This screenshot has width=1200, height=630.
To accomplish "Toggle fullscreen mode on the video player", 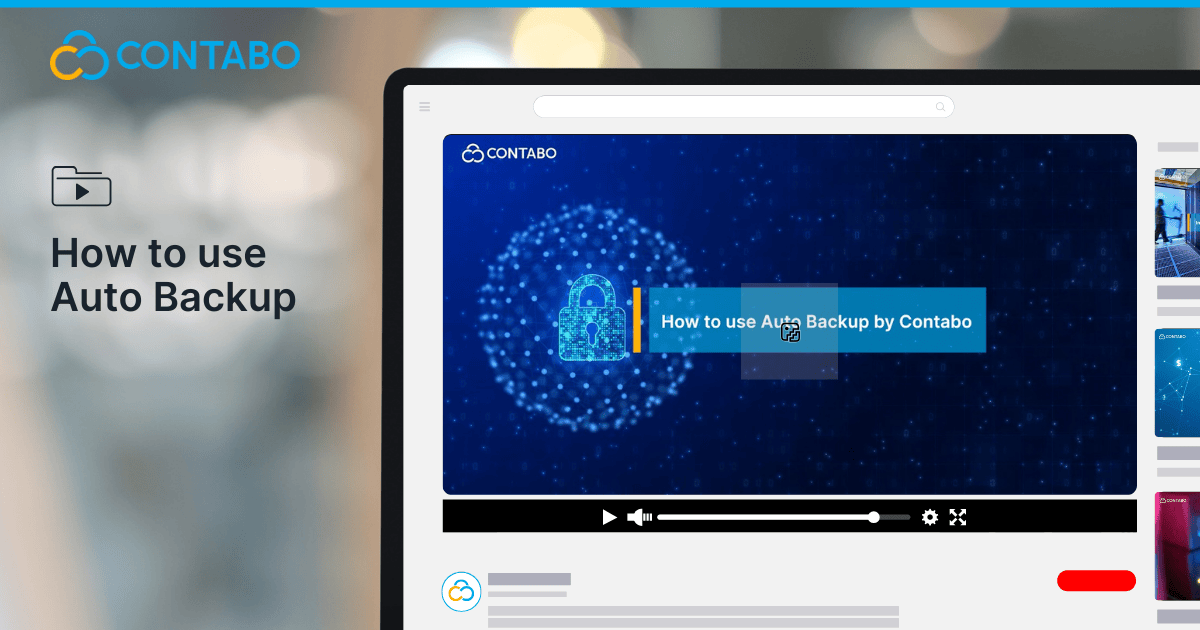I will (x=958, y=517).
